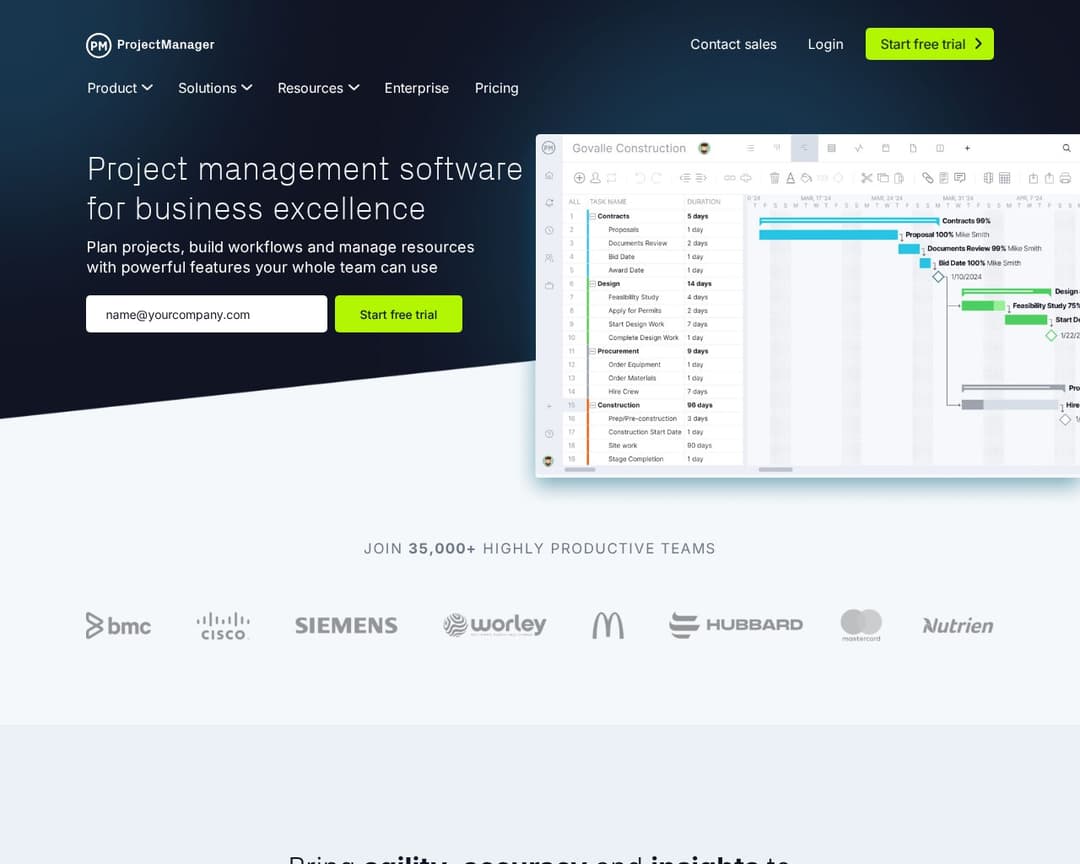
Task: Switch to the calendar view tab
Action: pos(886,148)
